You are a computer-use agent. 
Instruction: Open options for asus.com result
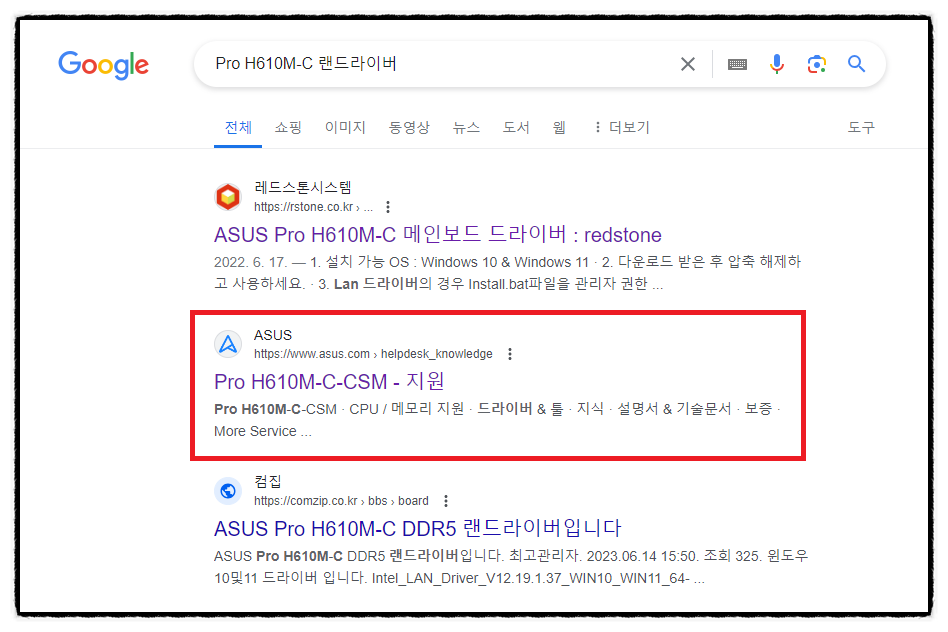coord(510,354)
